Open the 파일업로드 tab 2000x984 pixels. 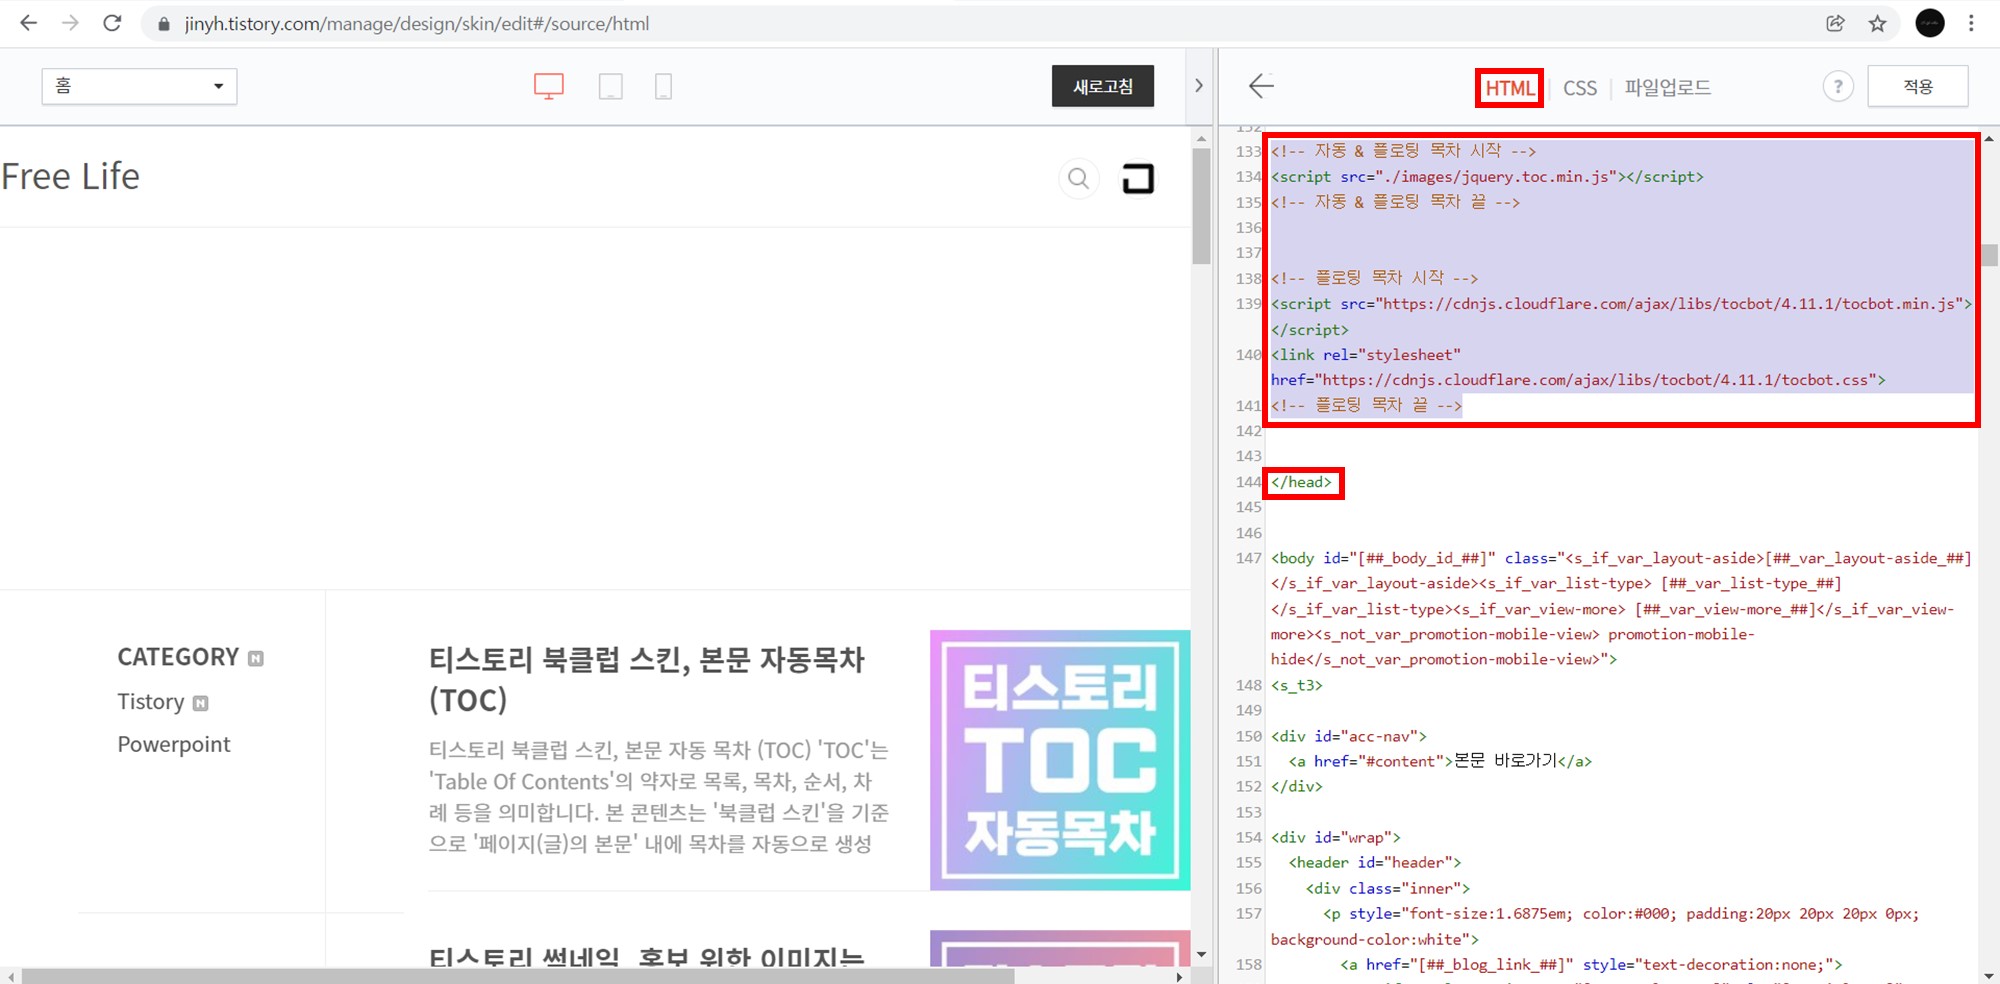pyautogui.click(x=1667, y=87)
